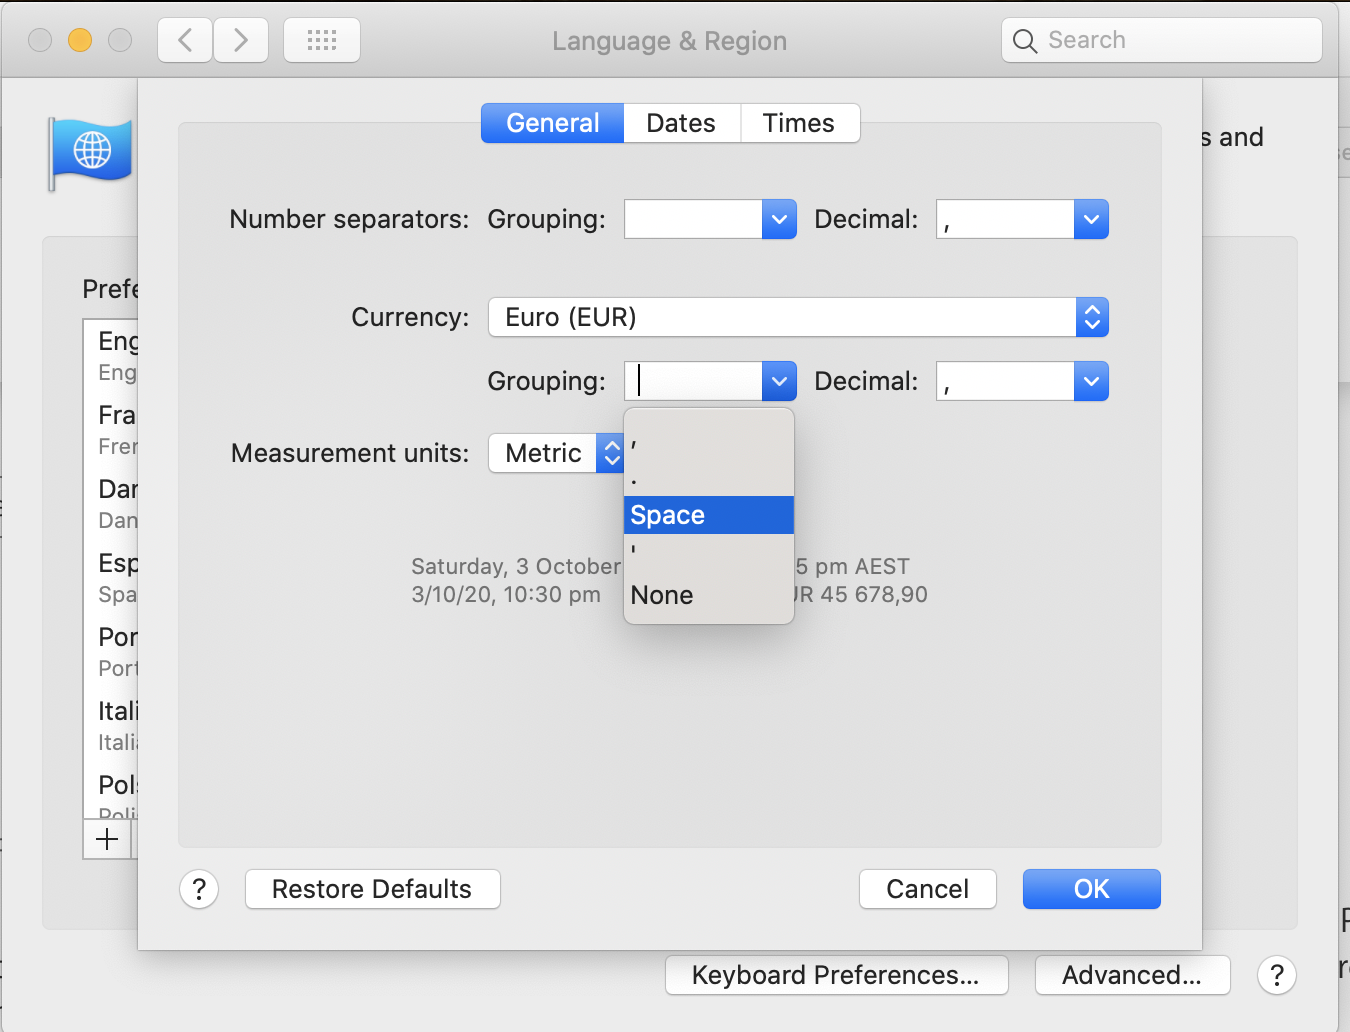The image size is (1350, 1032).
Task: Click the search magnifier icon
Action: click(x=1025, y=41)
